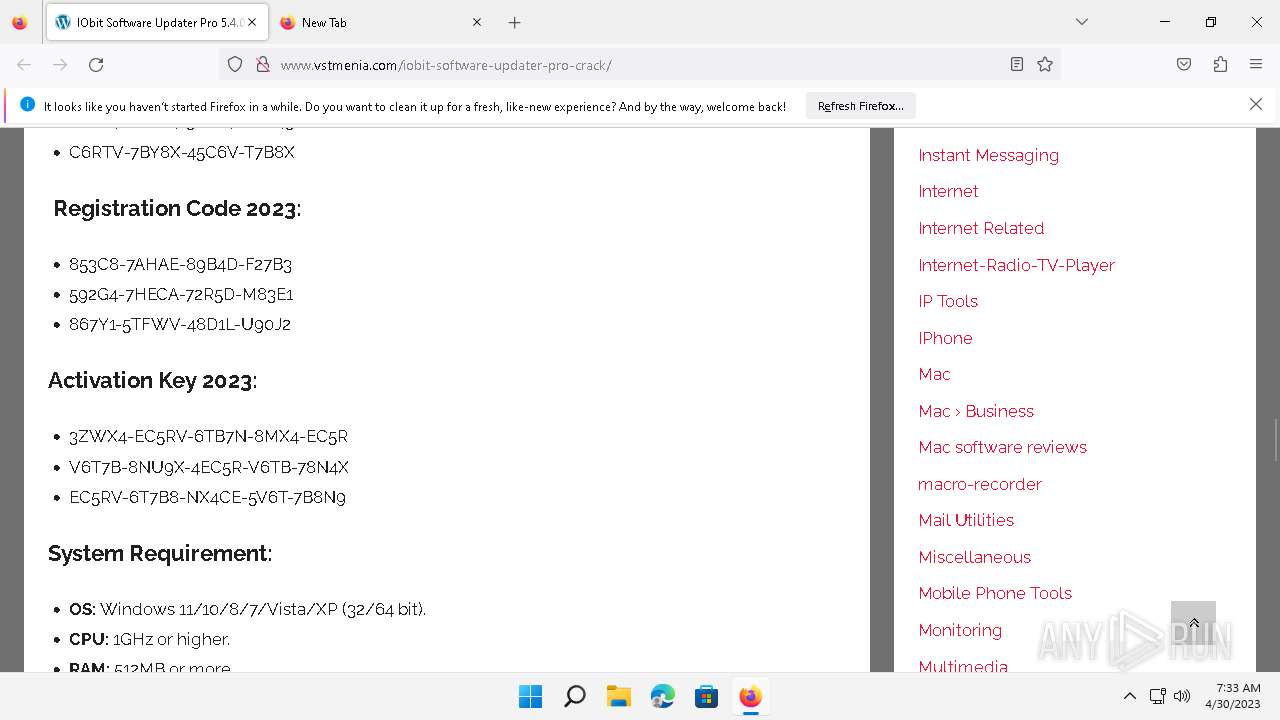Click the Activation Key 2023 heading
This screenshot has height=720, width=1280.
152,380
